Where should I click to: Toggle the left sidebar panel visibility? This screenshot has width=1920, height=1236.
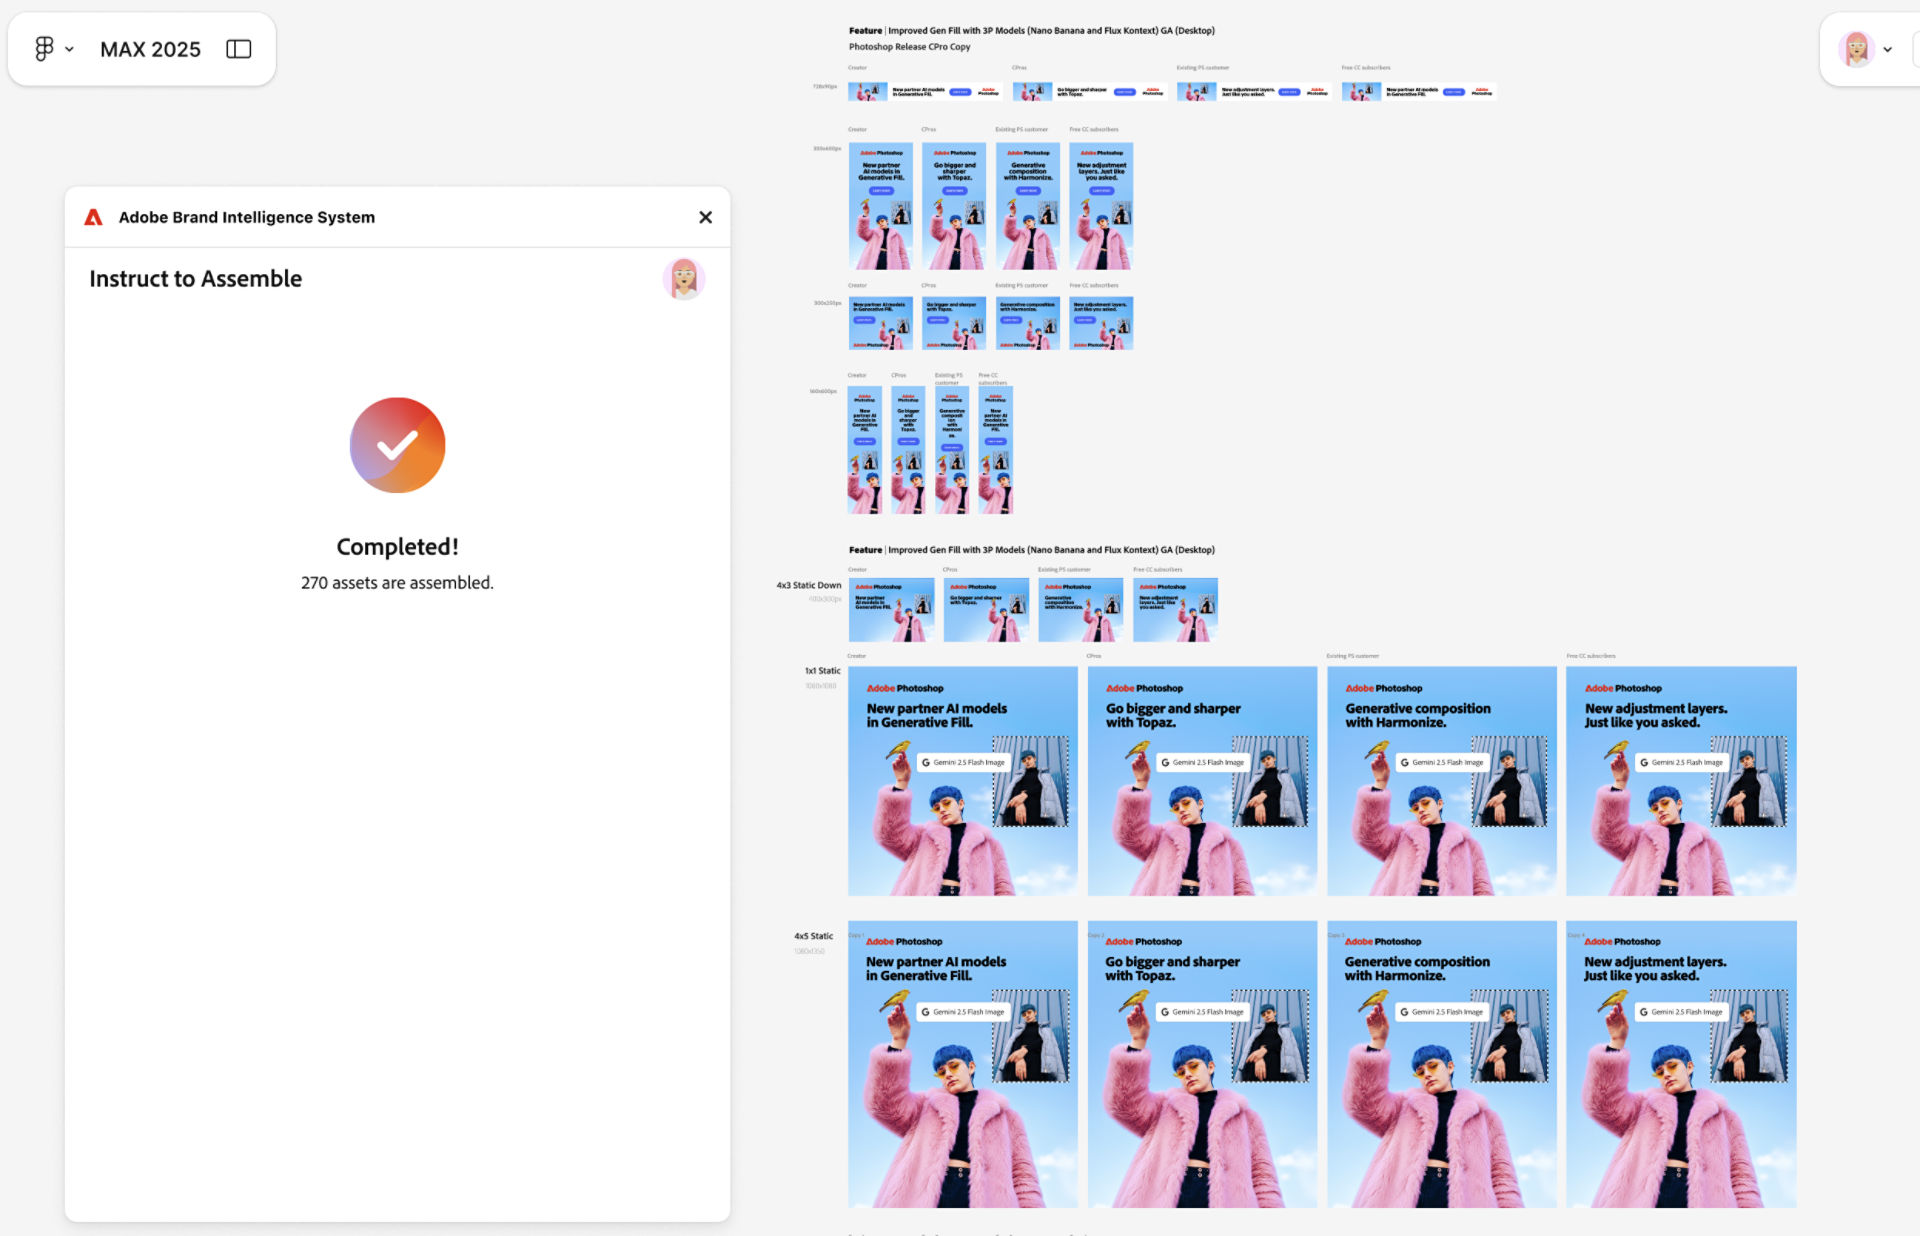[x=238, y=48]
